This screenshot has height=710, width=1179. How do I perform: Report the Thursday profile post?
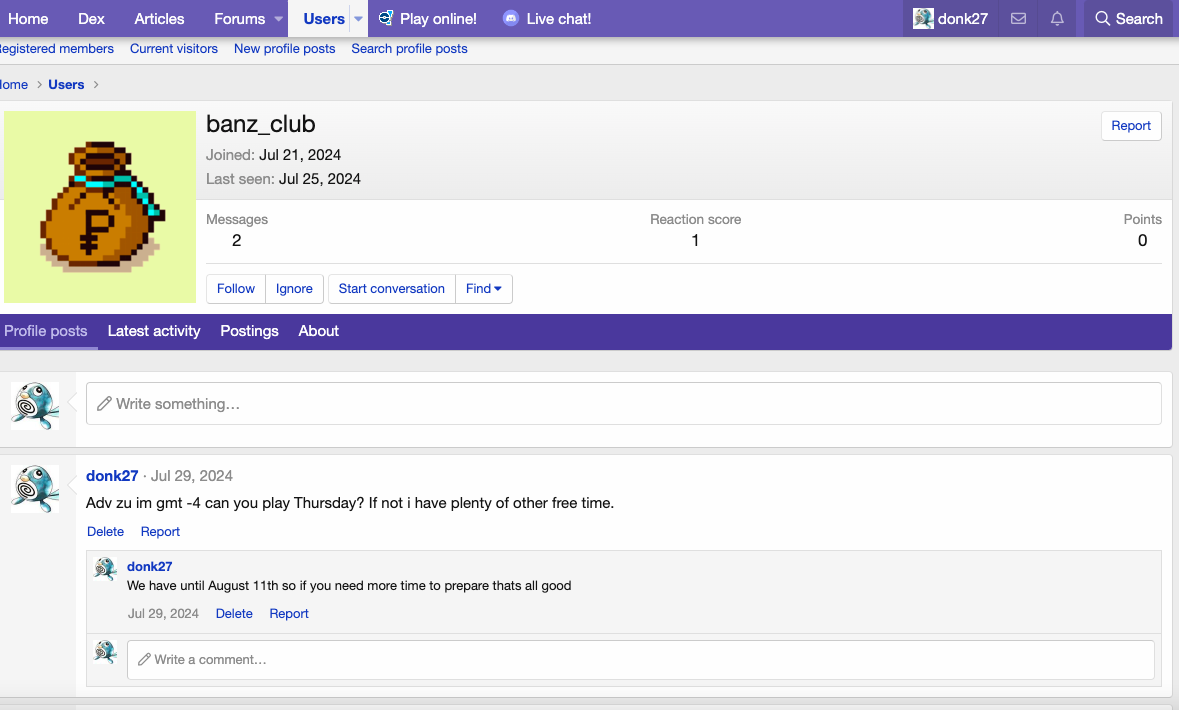point(160,531)
